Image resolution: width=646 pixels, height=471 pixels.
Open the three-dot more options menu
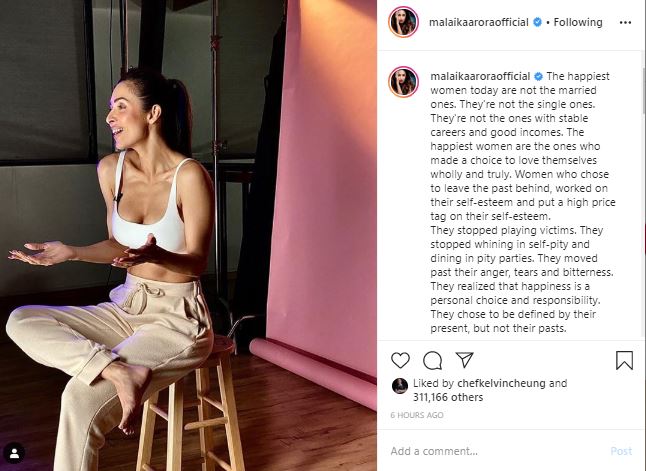(x=624, y=22)
